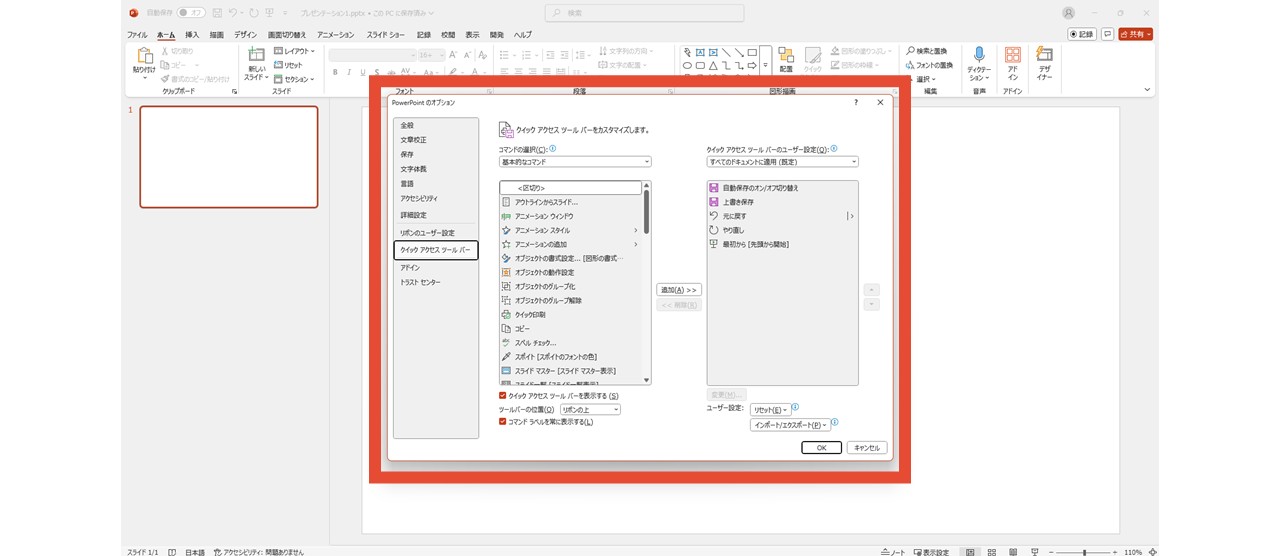Select スペル チェック command

[570, 343]
